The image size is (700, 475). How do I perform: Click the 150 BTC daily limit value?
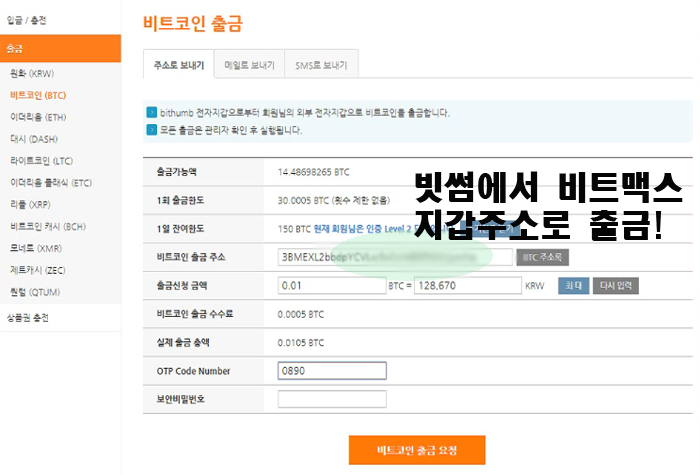point(294,229)
